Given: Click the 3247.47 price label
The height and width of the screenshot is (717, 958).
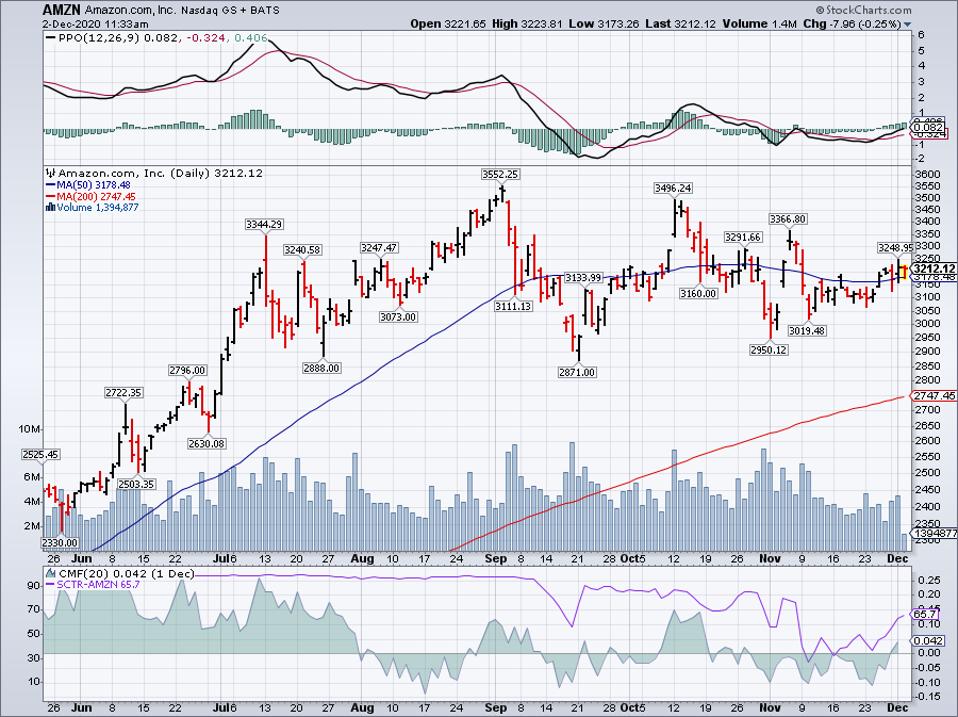Looking at the screenshot, I should [379, 248].
